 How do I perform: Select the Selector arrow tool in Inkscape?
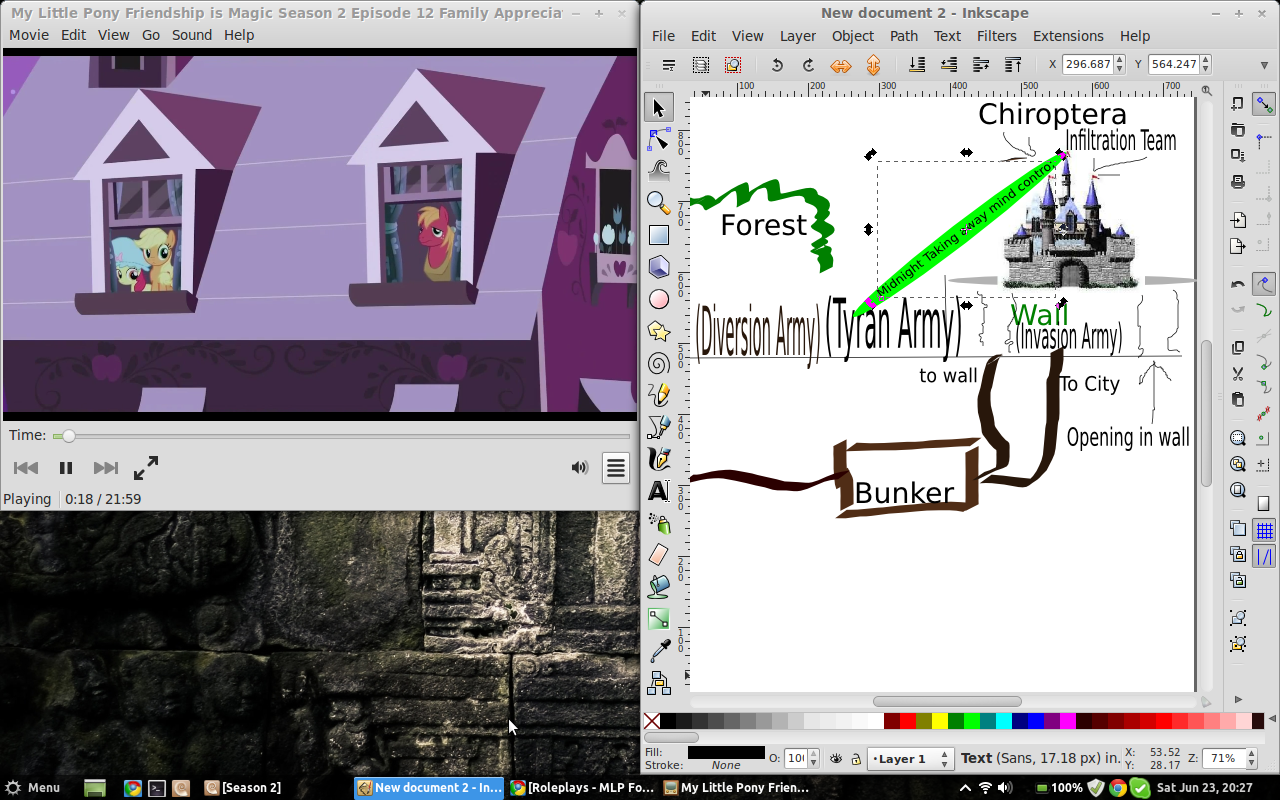click(658, 107)
